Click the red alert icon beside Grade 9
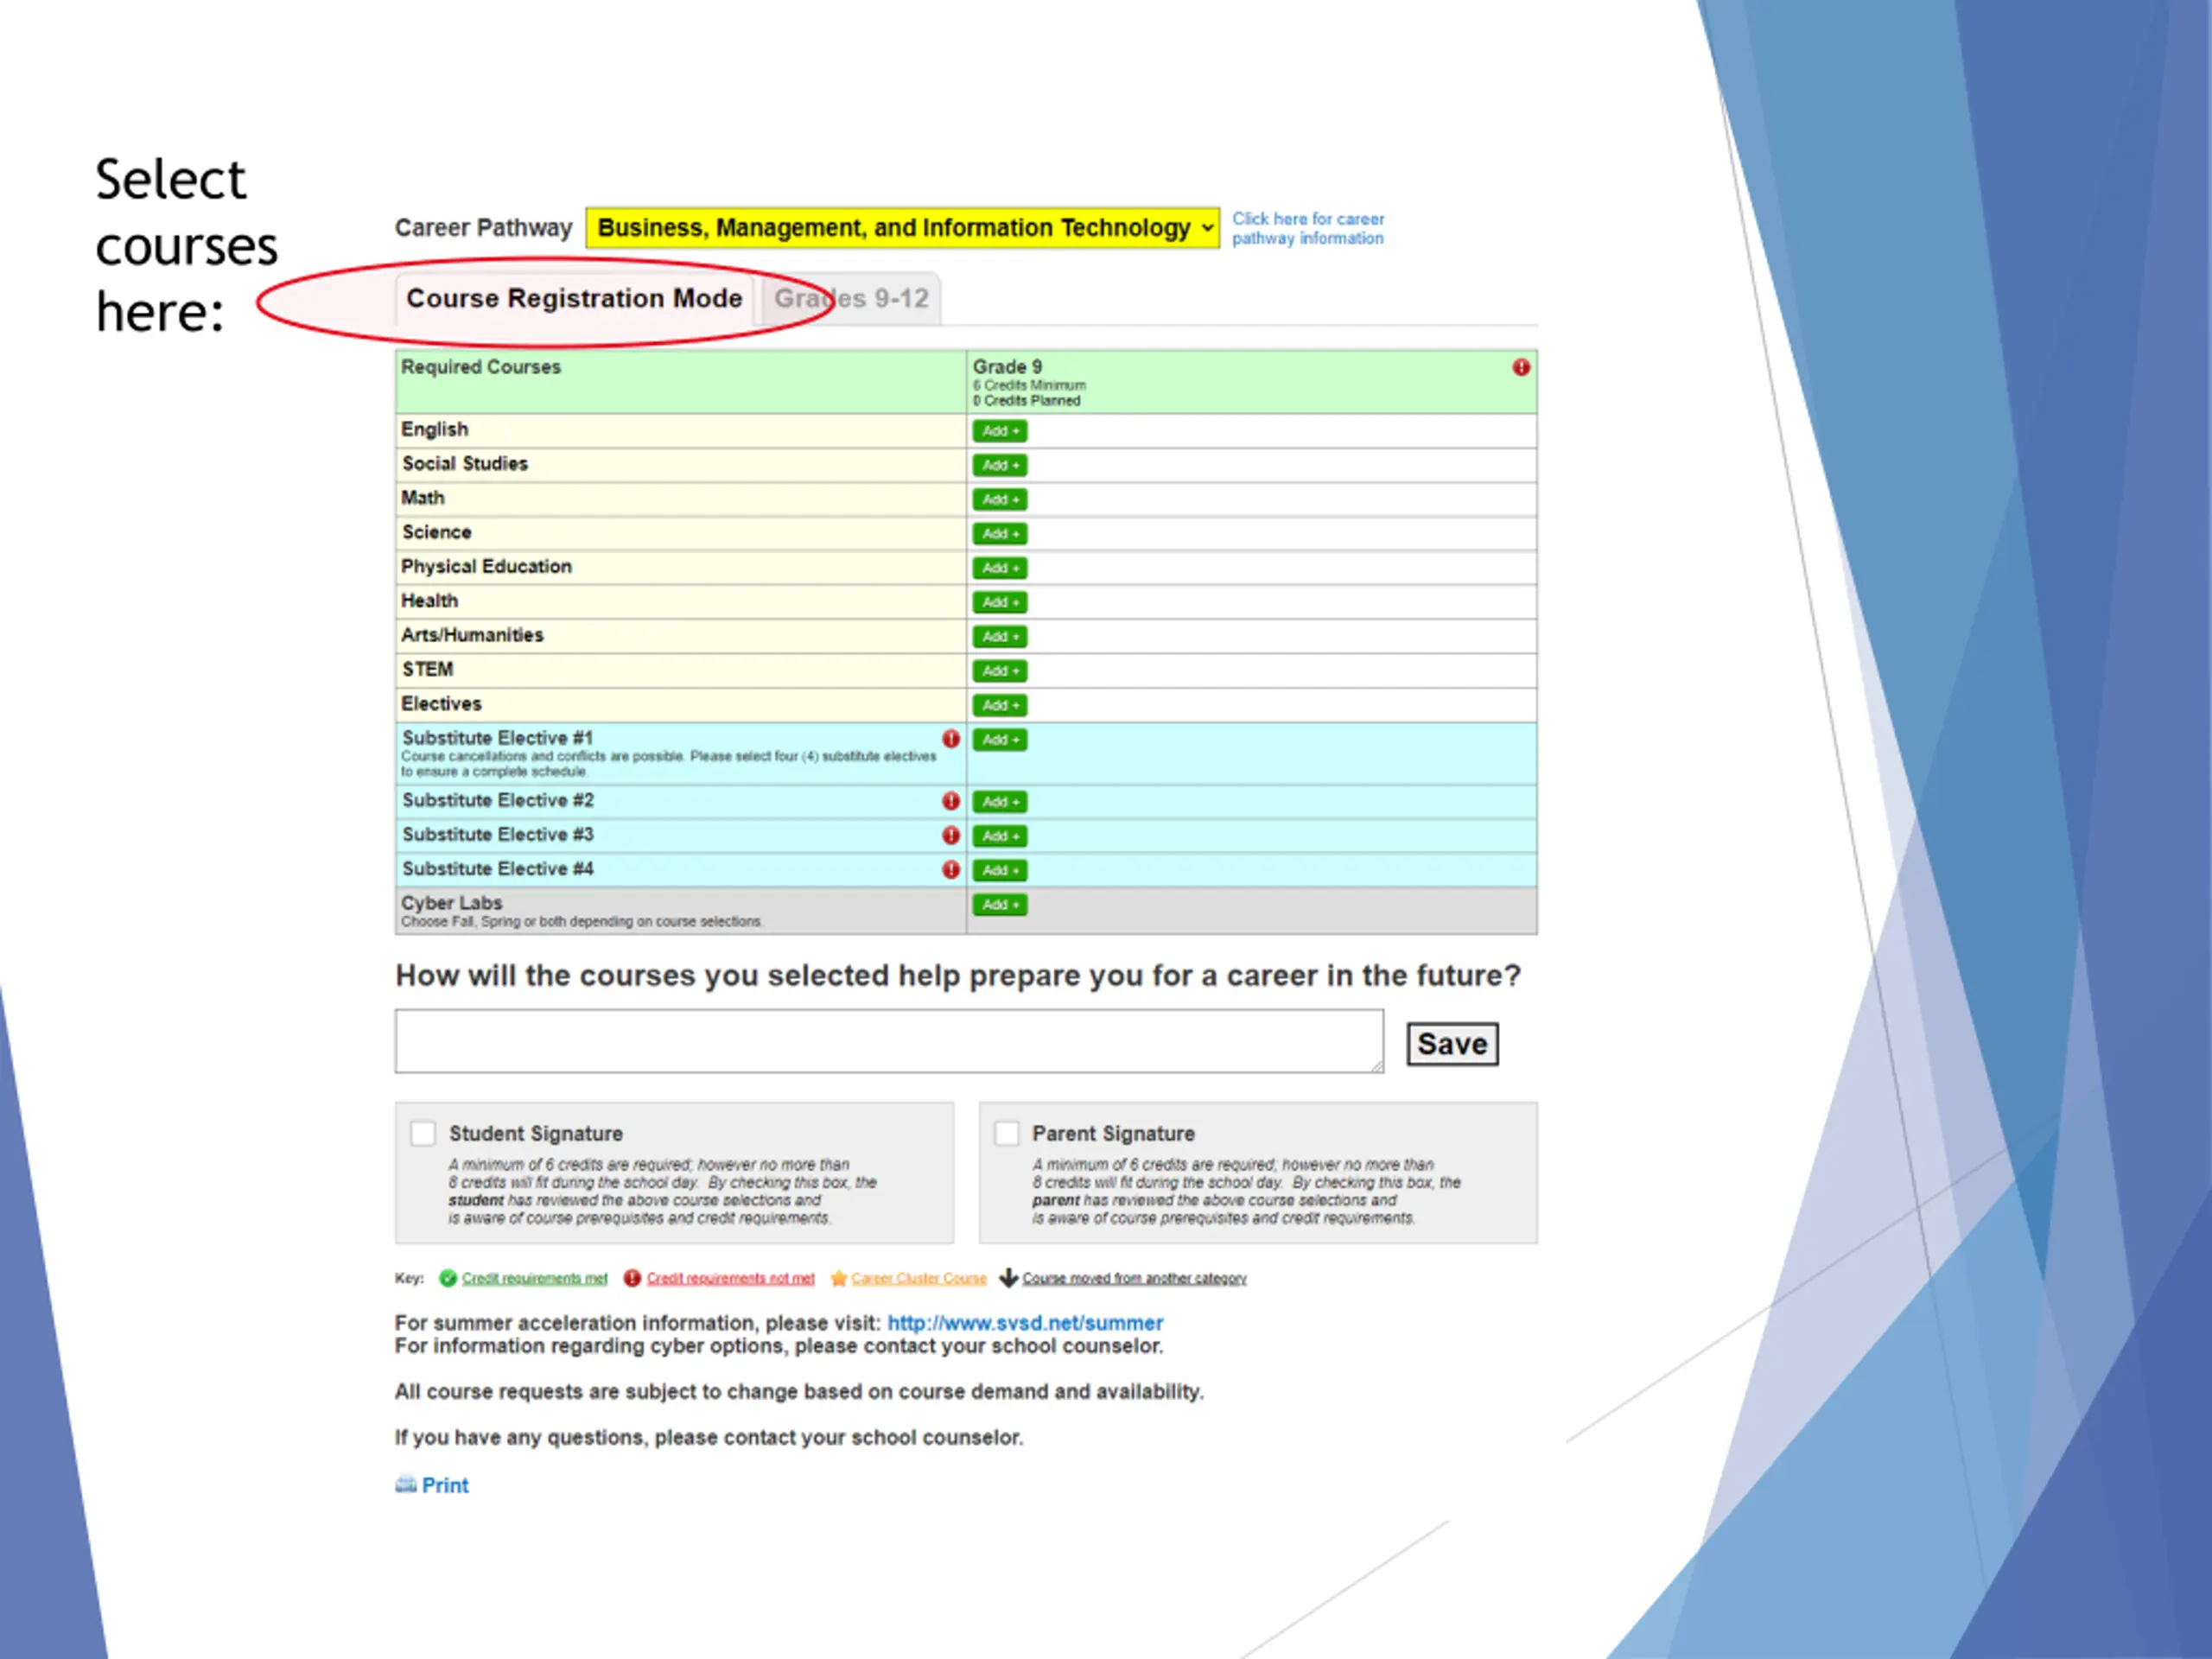The width and height of the screenshot is (2212, 1659). [x=1521, y=367]
